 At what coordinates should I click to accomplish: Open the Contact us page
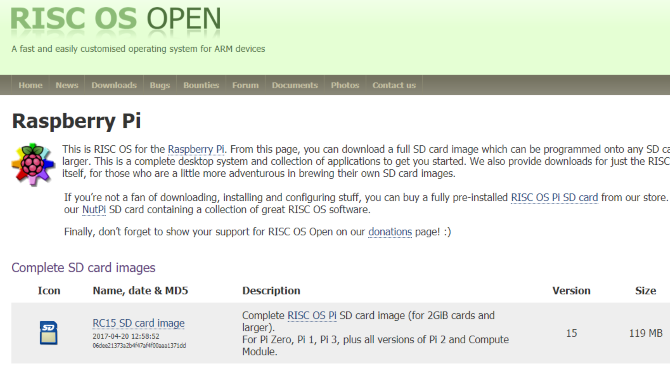click(394, 85)
